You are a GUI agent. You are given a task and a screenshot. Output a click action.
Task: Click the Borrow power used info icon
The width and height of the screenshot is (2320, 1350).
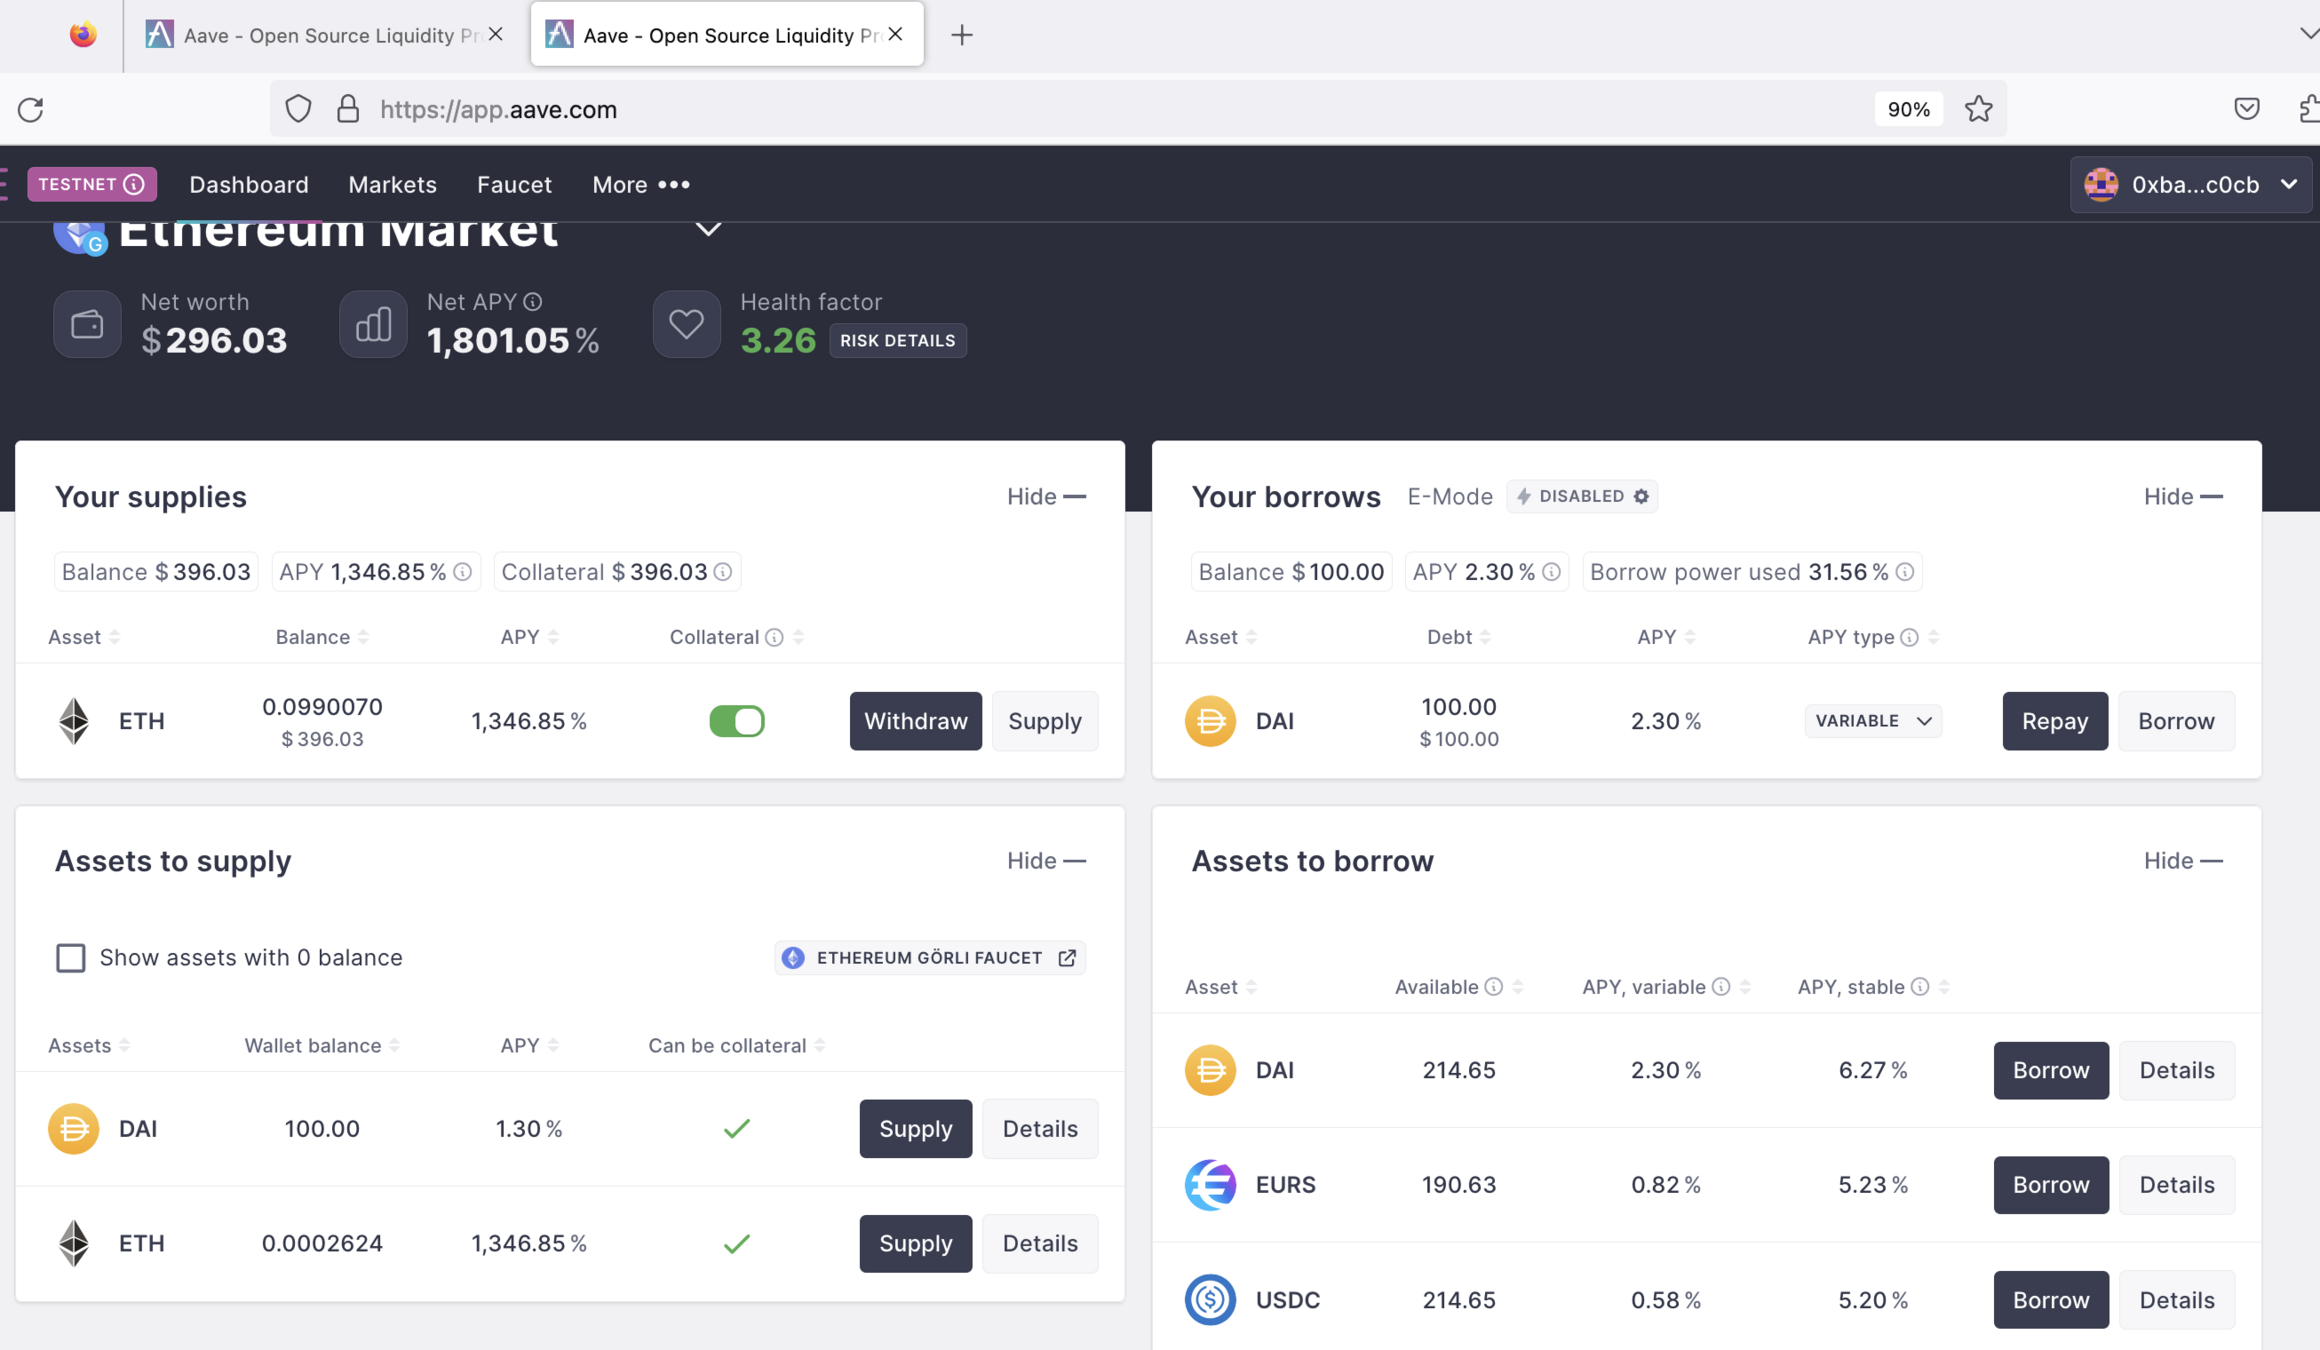(x=1905, y=572)
